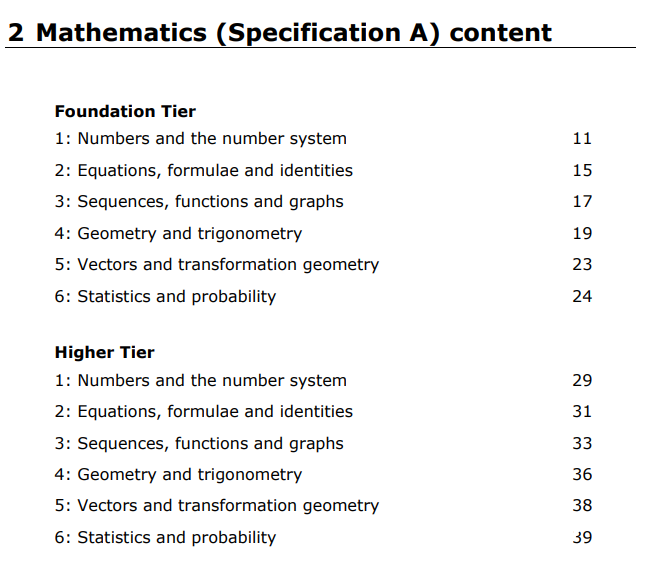Click the 'Higher Tier' section heading
Viewport: 662px width, 565px height.
tap(104, 353)
